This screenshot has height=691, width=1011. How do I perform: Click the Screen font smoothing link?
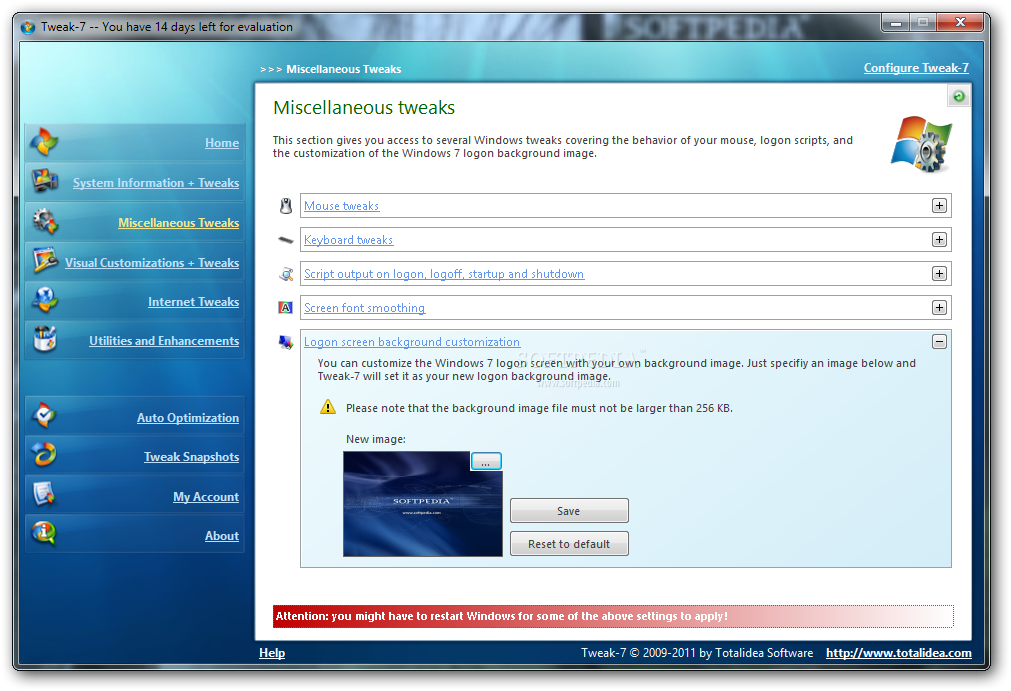tap(364, 308)
